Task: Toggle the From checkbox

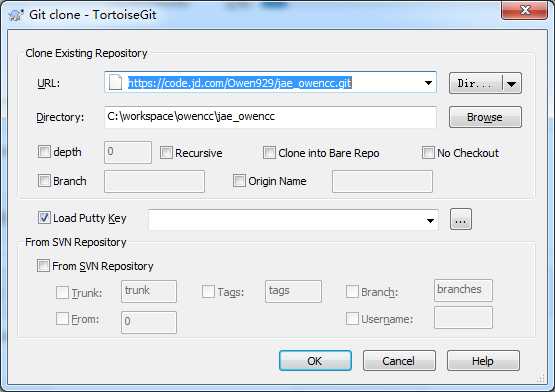Action: tap(62, 319)
